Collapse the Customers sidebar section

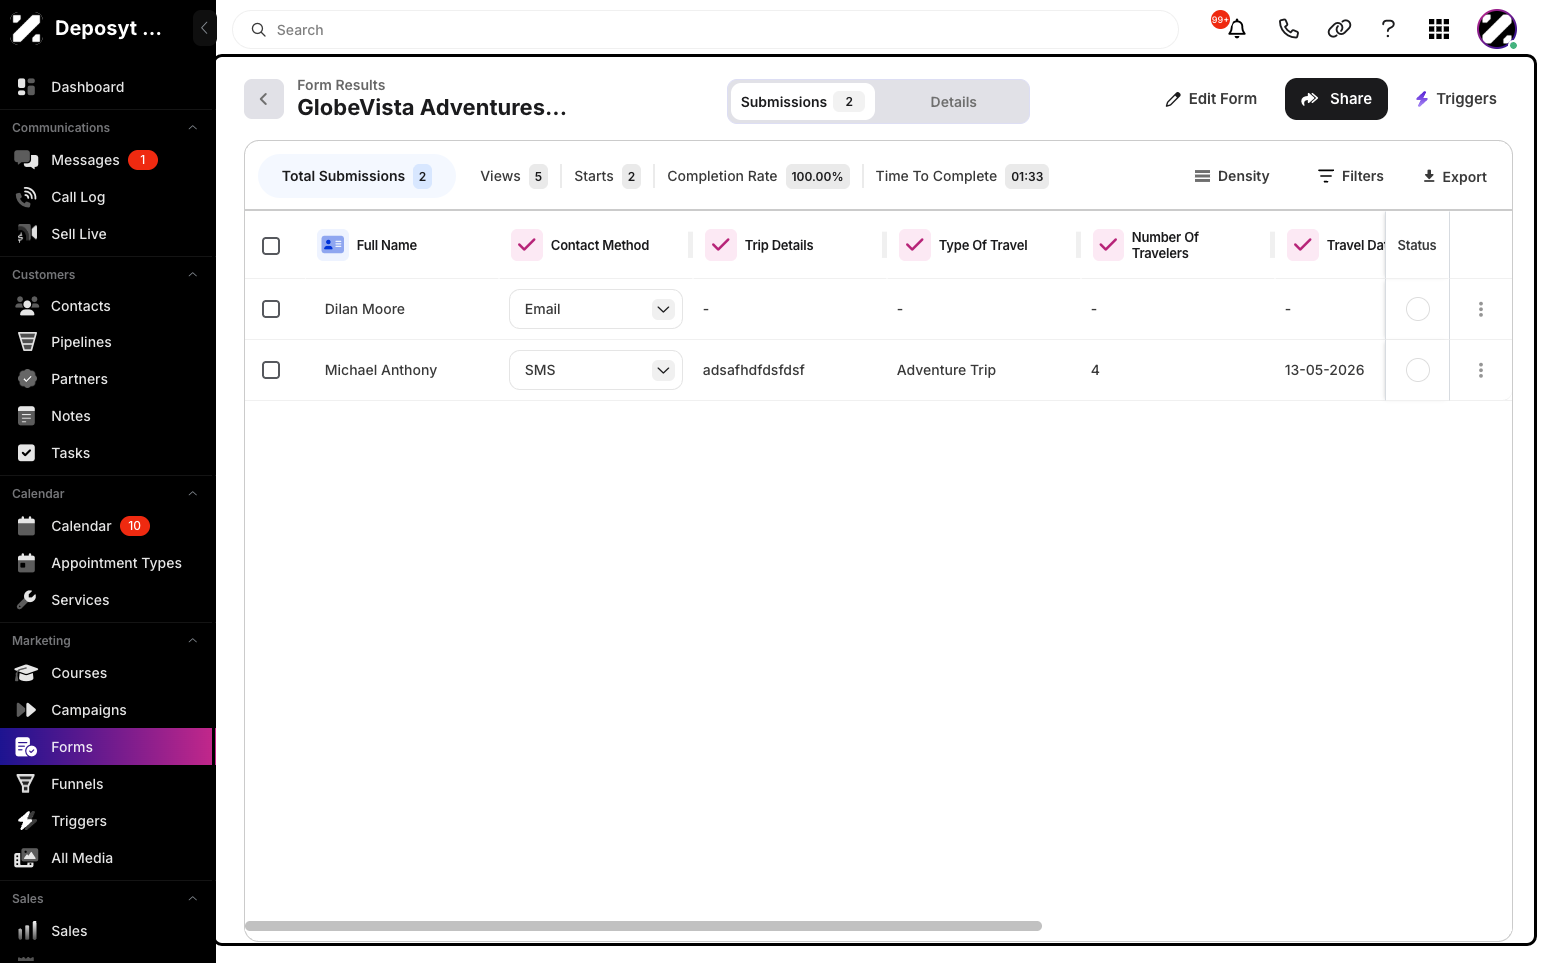click(x=193, y=275)
